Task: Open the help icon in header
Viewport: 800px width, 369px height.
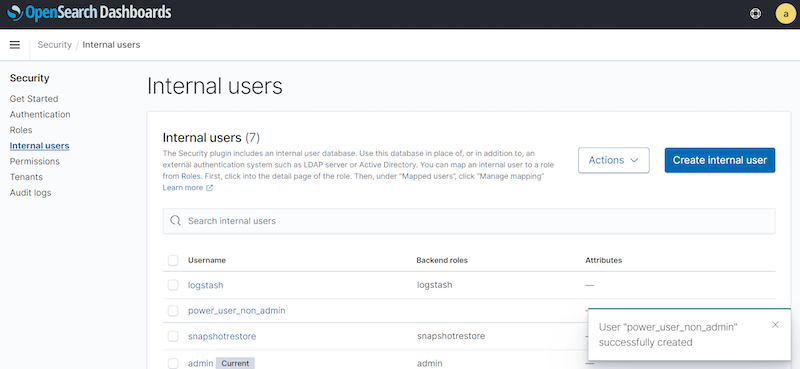Action: [x=755, y=14]
